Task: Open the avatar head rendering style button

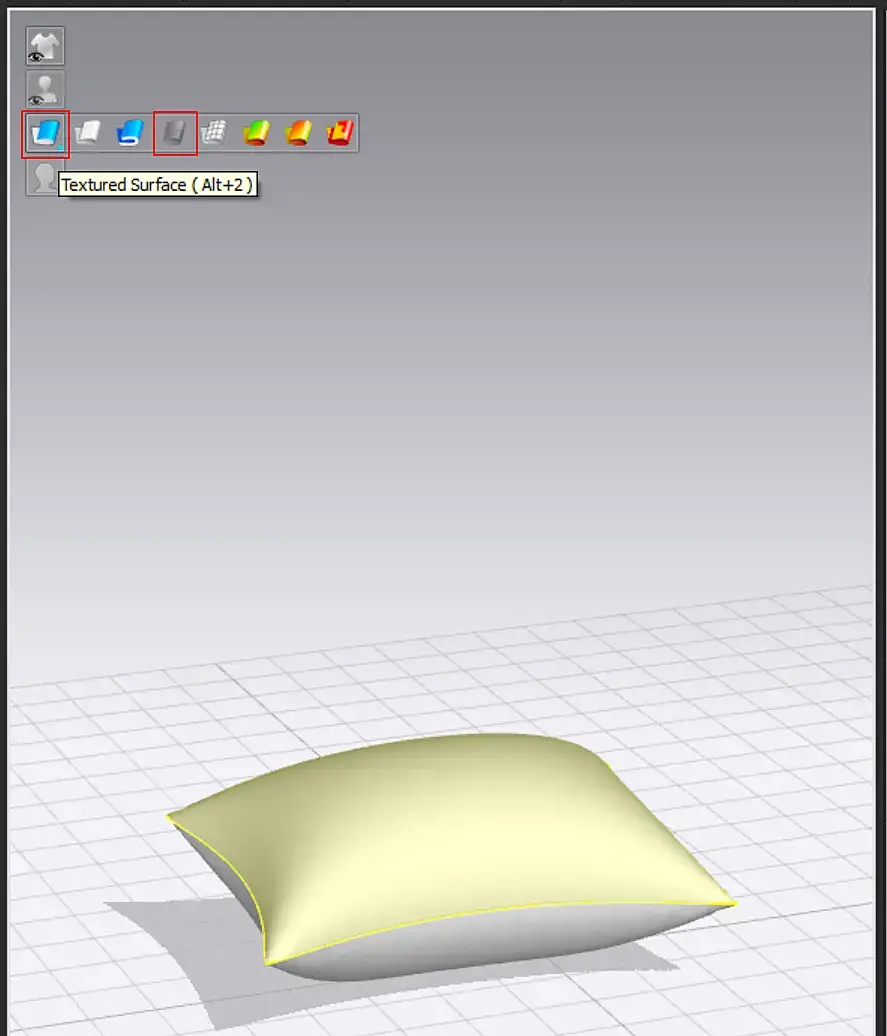Action: [43, 178]
